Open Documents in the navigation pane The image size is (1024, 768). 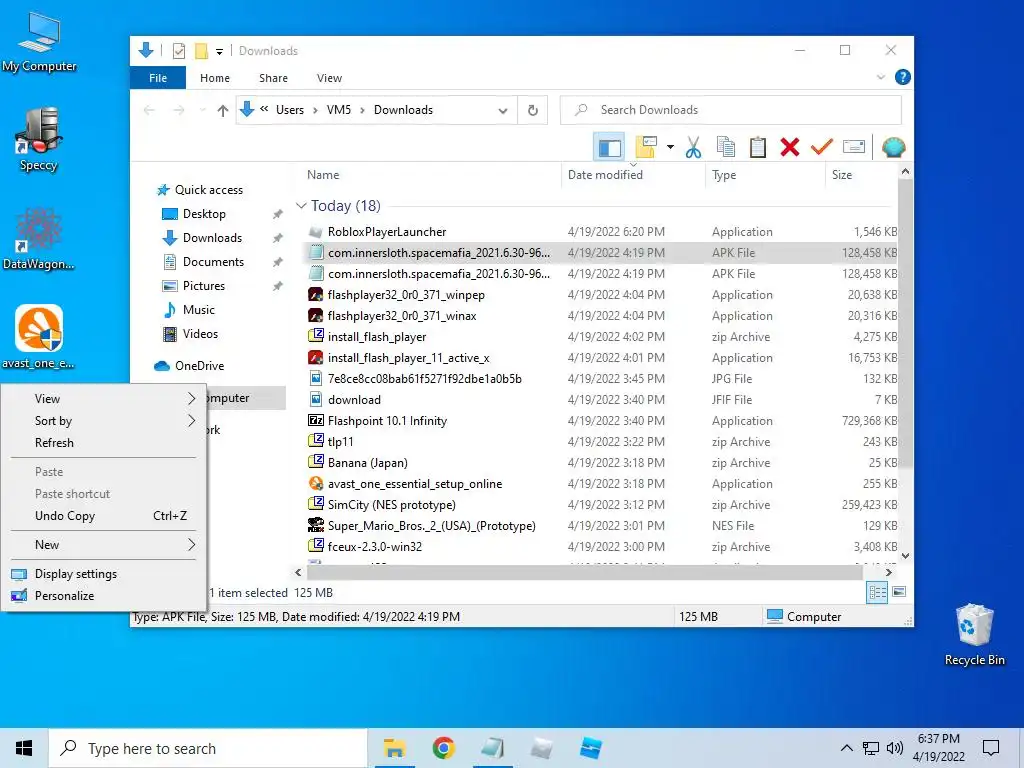click(x=213, y=262)
